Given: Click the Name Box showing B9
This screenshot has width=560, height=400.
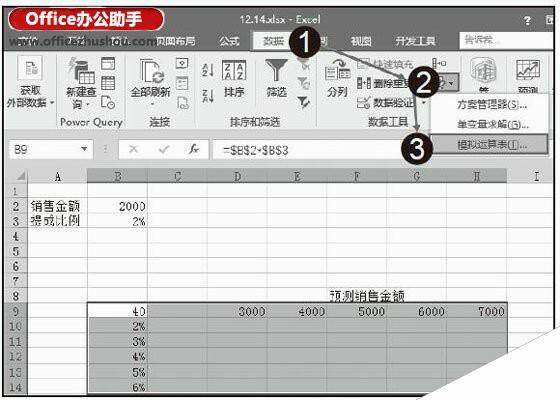Looking at the screenshot, I should coord(51,149).
